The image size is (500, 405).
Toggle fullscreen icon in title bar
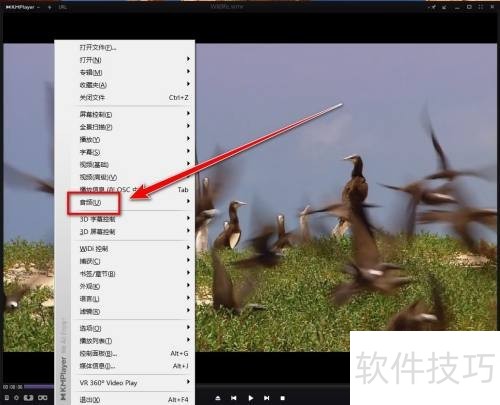pos(480,7)
